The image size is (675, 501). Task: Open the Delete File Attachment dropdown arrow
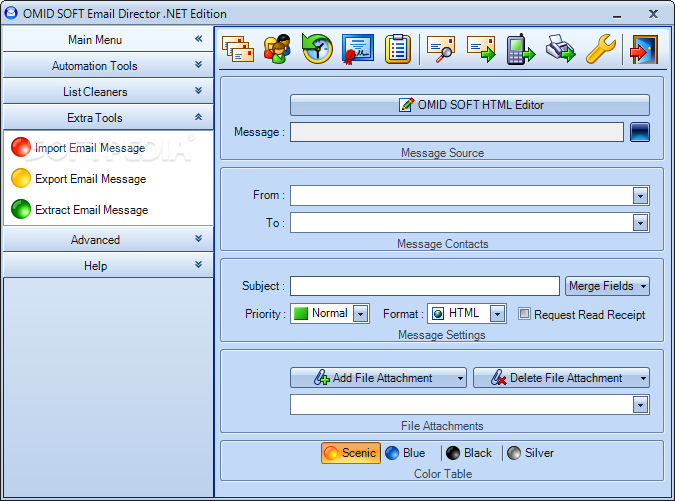[x=644, y=378]
